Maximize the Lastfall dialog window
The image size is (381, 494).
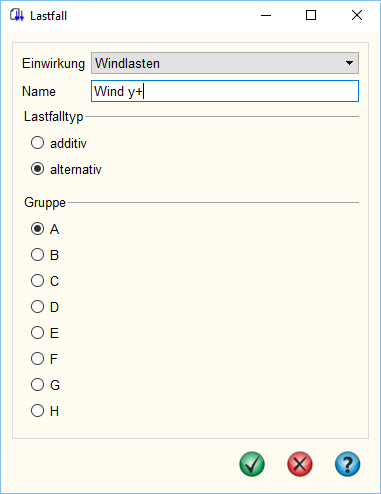tap(311, 15)
